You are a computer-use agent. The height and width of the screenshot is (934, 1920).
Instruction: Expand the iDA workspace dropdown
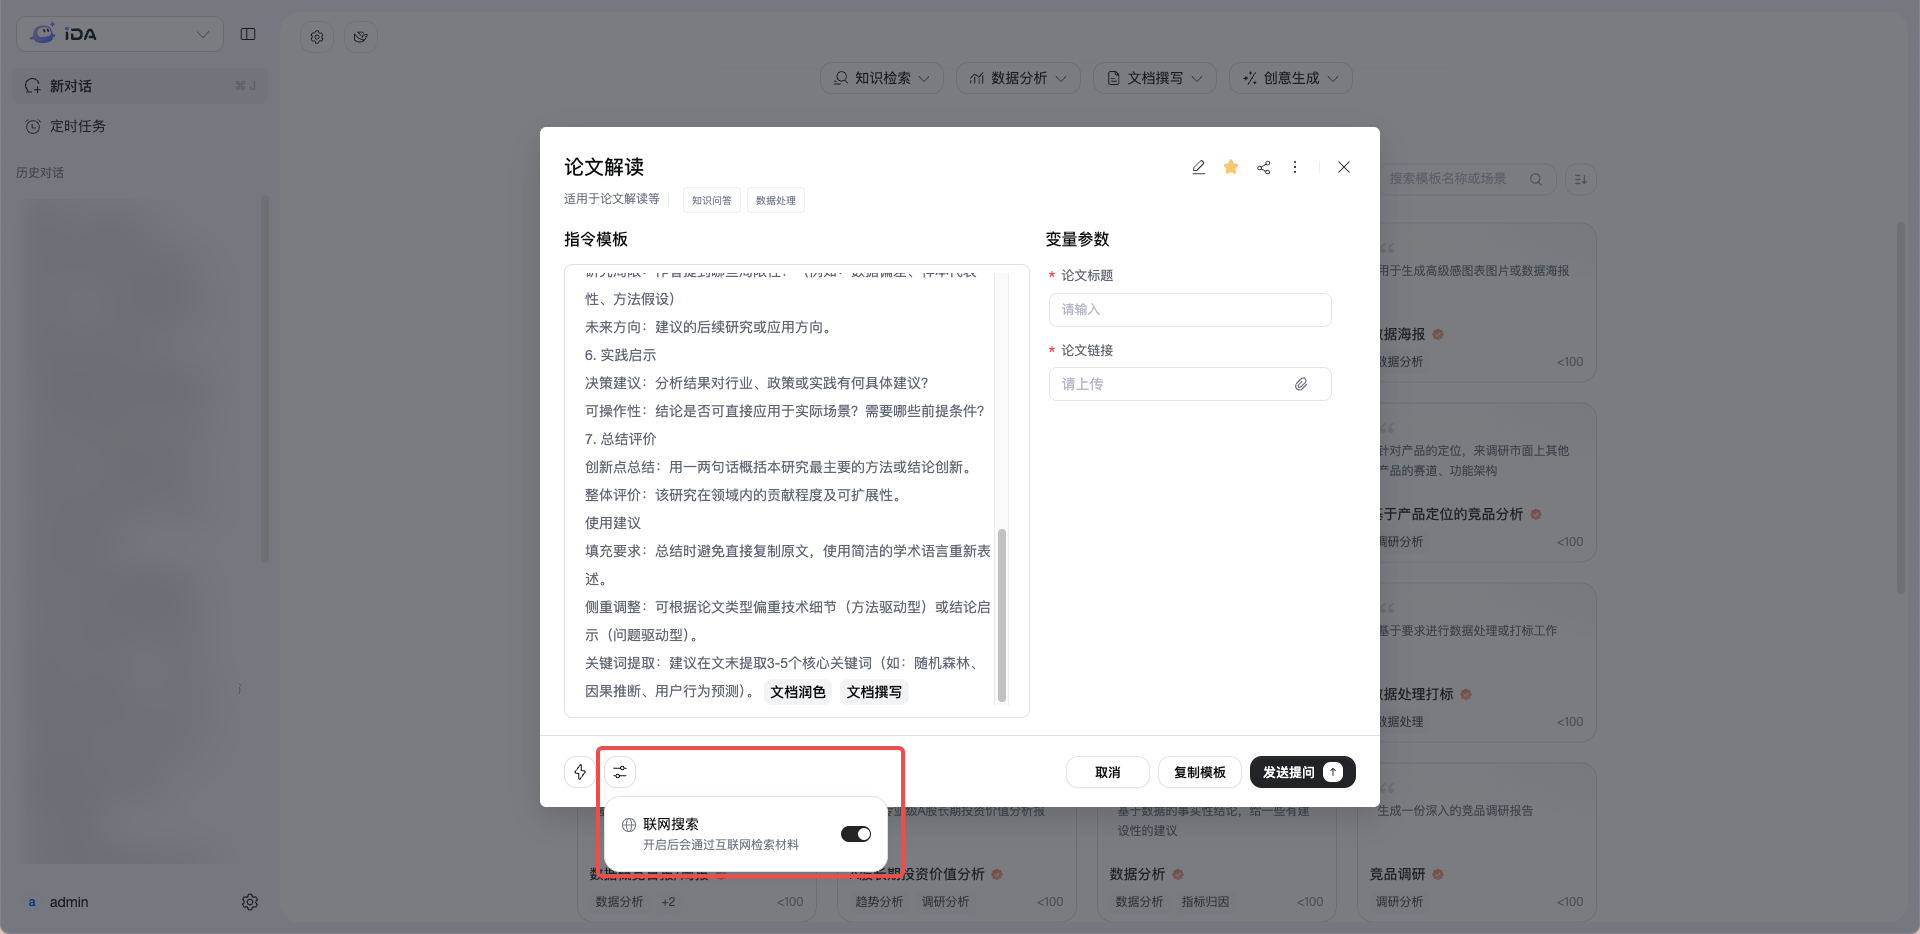tap(120, 34)
